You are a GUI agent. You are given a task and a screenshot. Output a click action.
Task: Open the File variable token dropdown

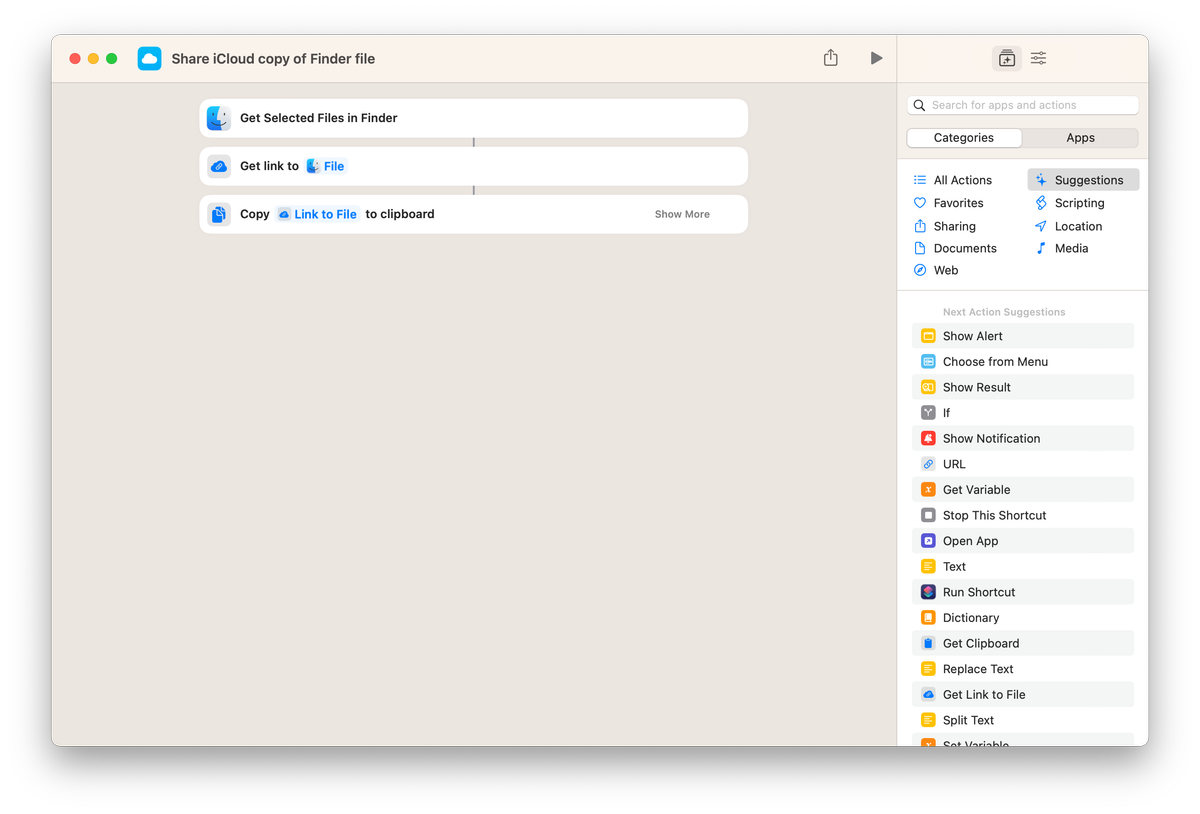[325, 166]
